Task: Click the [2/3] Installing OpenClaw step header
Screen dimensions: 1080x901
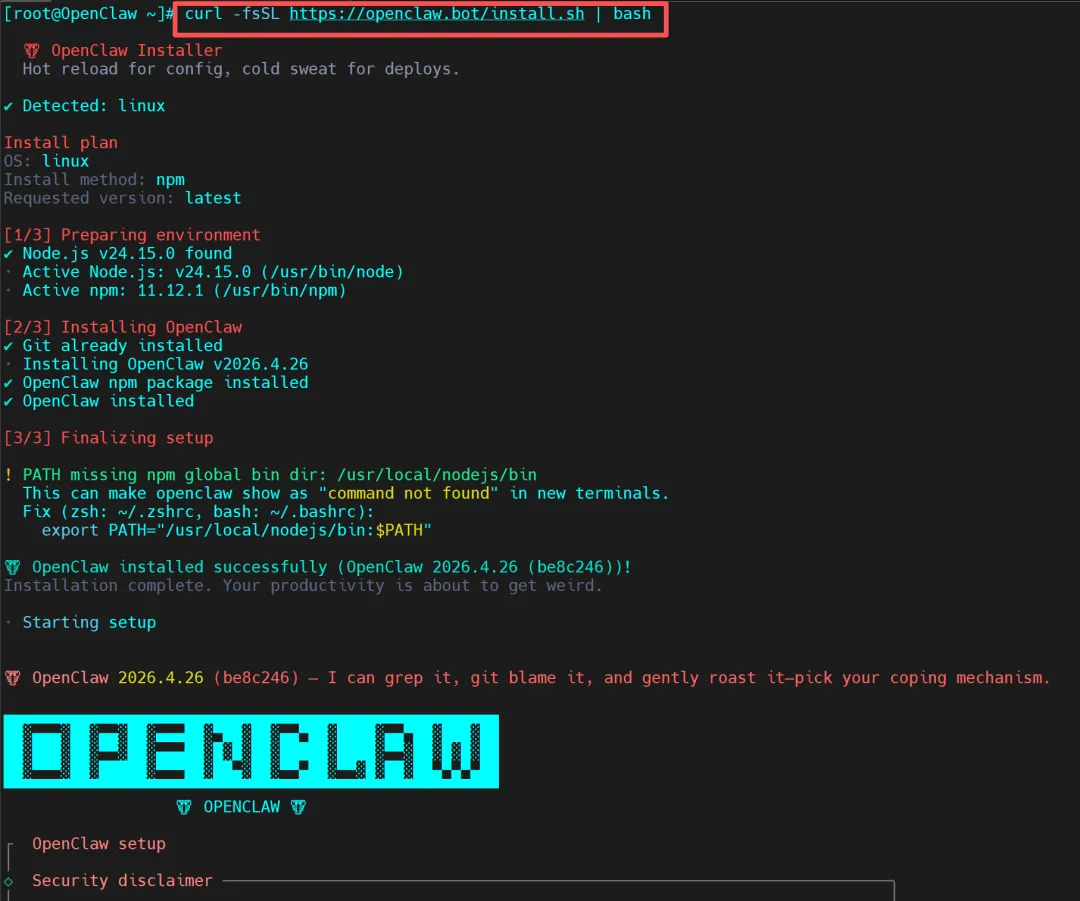Action: (123, 327)
